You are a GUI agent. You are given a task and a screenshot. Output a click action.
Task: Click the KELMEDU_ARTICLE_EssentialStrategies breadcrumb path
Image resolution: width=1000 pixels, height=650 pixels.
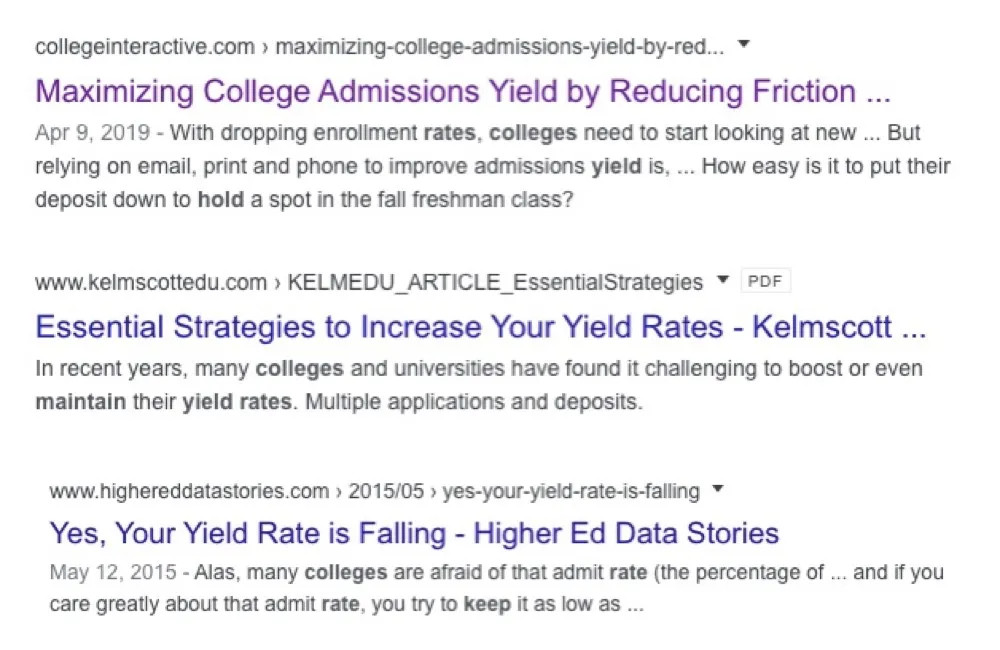[x=495, y=282]
